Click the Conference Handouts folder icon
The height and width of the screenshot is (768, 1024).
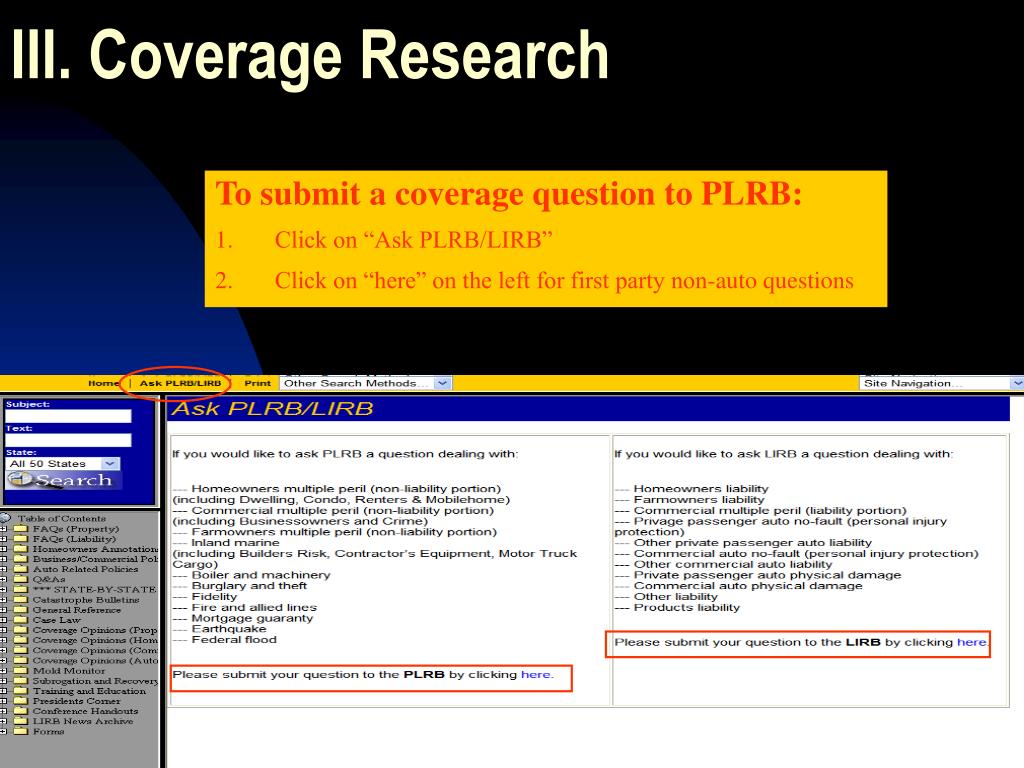(x=22, y=711)
